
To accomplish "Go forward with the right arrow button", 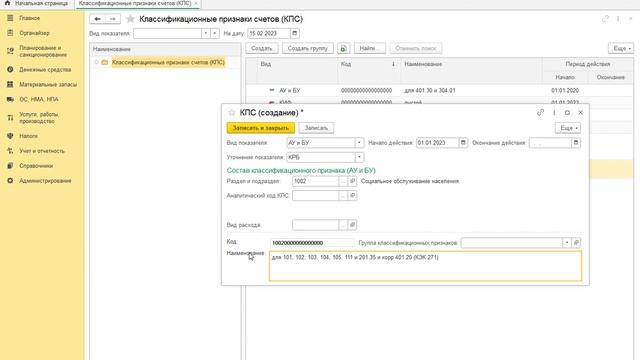I will pos(113,19).
